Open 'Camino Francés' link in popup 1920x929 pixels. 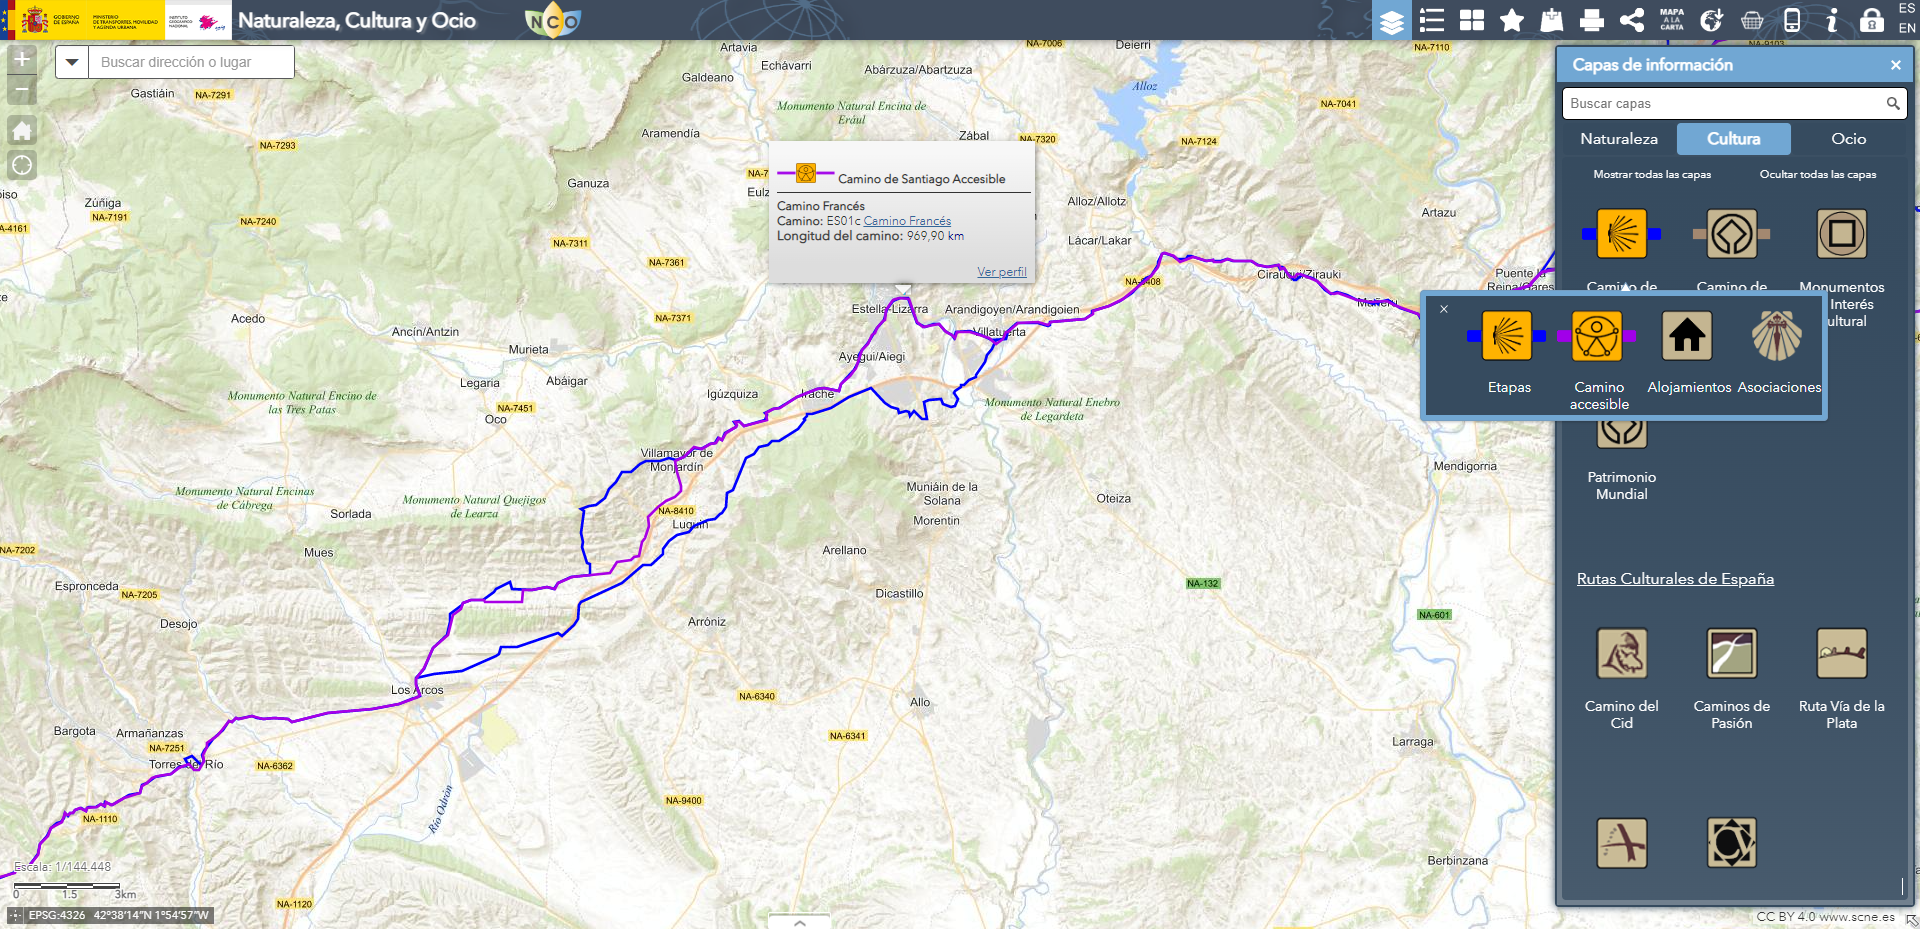pyautogui.click(x=907, y=221)
